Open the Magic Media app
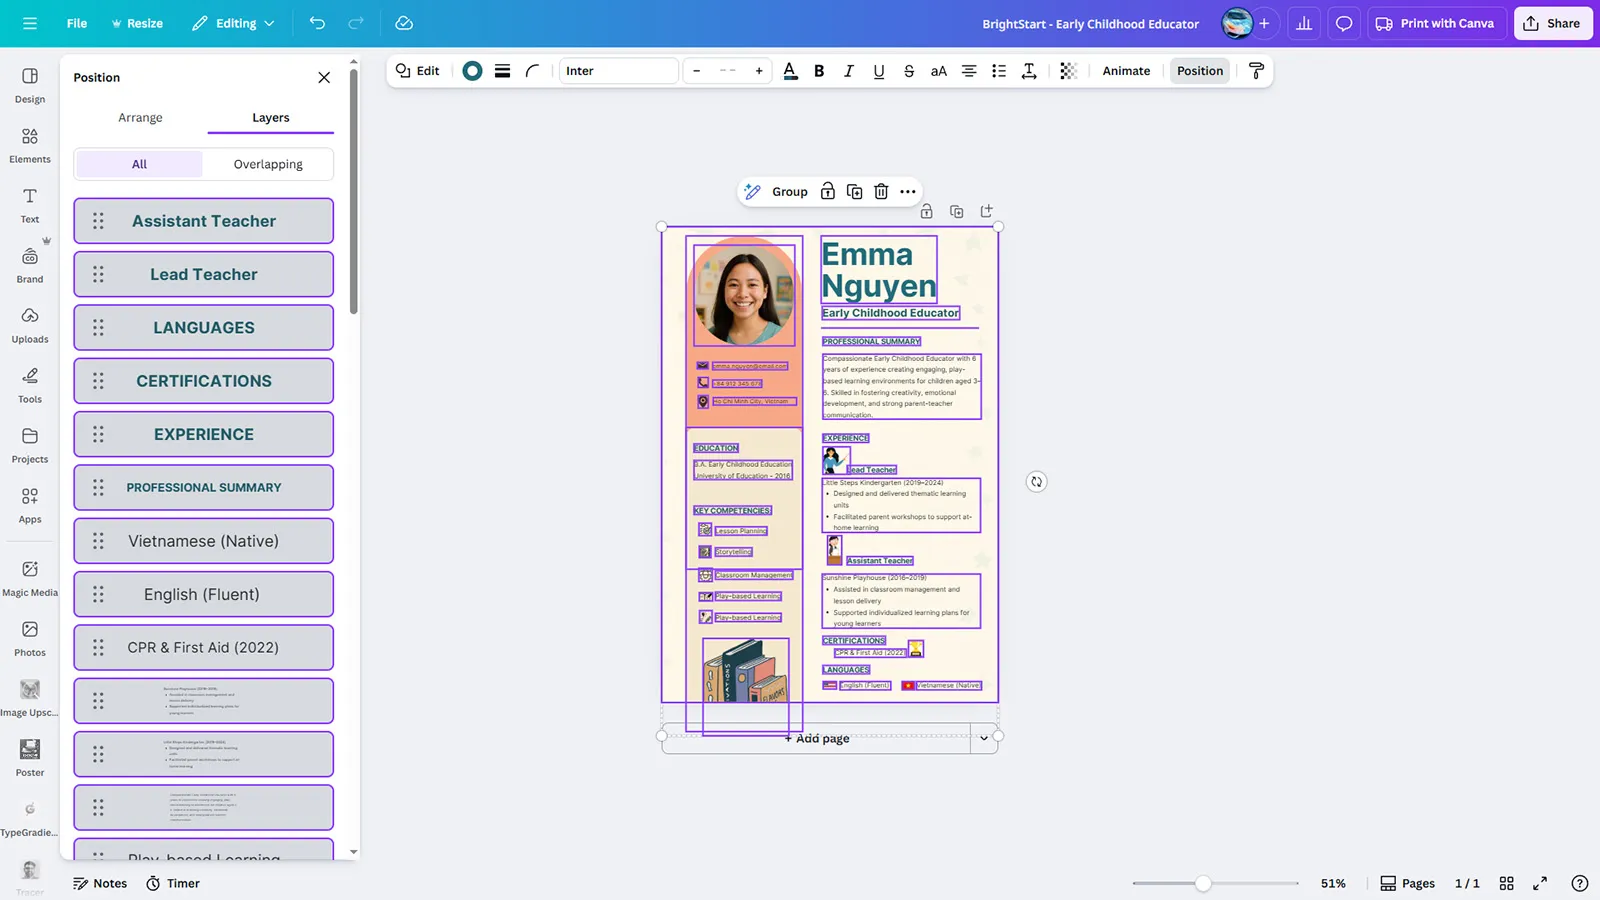 [30, 578]
